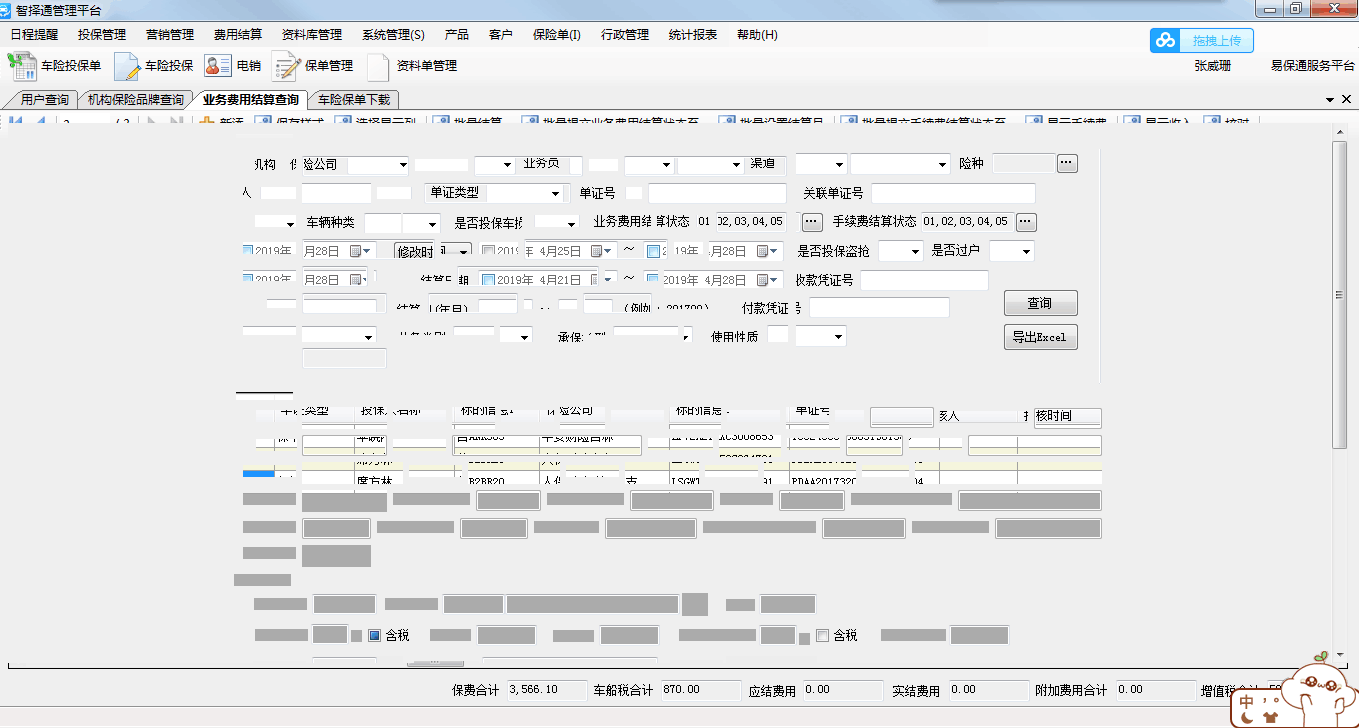Open the 帮助(H) menu

(x=757, y=34)
